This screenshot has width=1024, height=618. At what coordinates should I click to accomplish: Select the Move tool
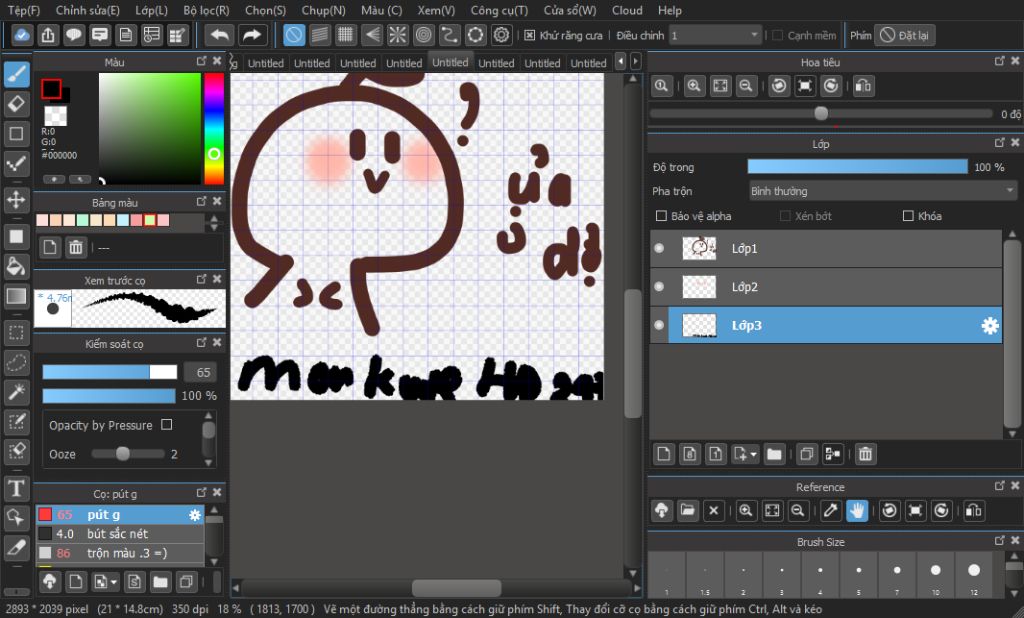(x=16, y=199)
